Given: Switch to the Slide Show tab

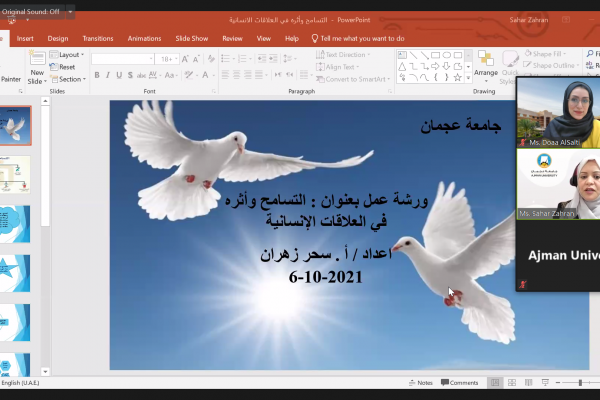Looking at the screenshot, I should [192, 38].
